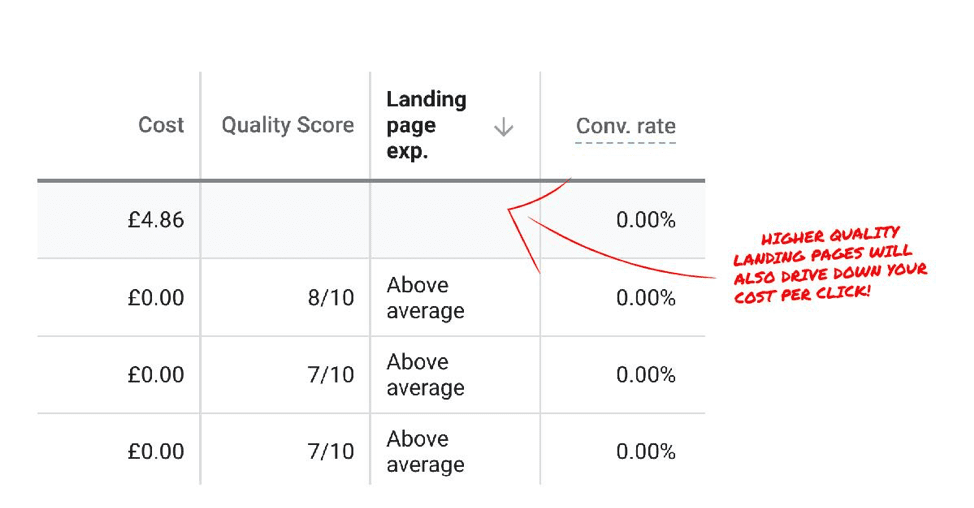
Task: Click the empty Landing page exp. cell in highlighted row
Action: coord(455,220)
